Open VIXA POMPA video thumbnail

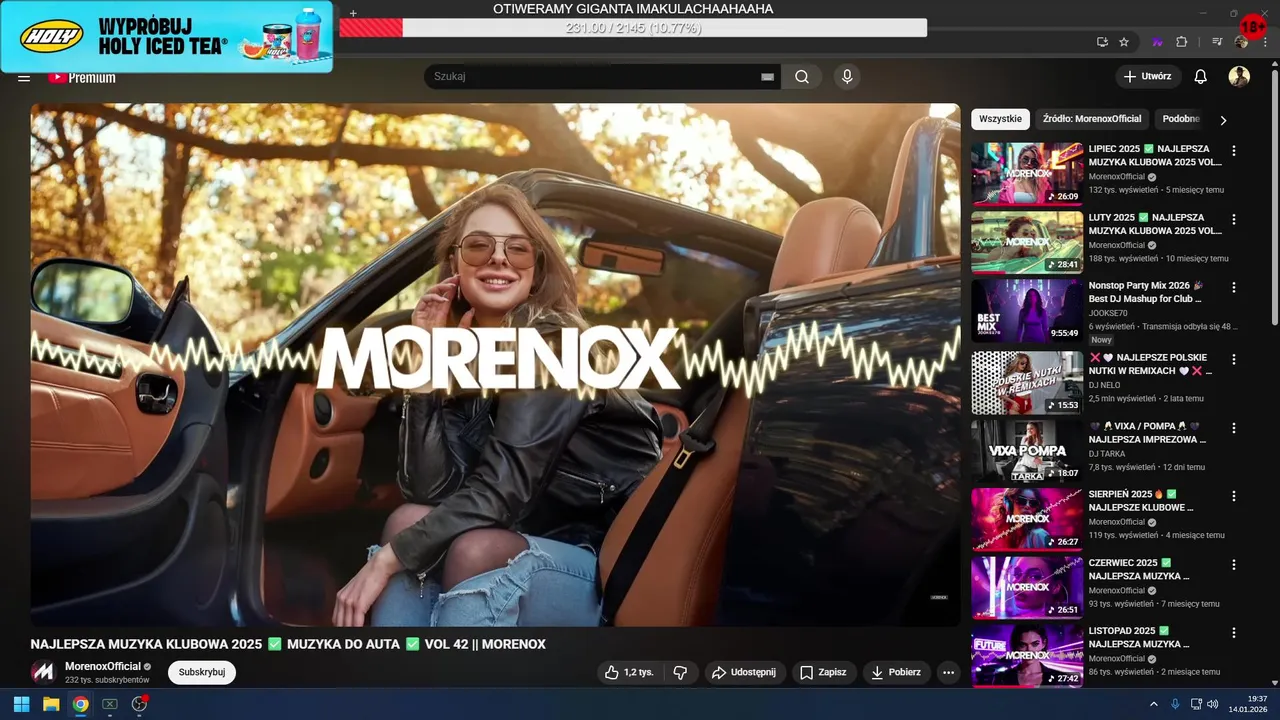pyautogui.click(x=1027, y=451)
